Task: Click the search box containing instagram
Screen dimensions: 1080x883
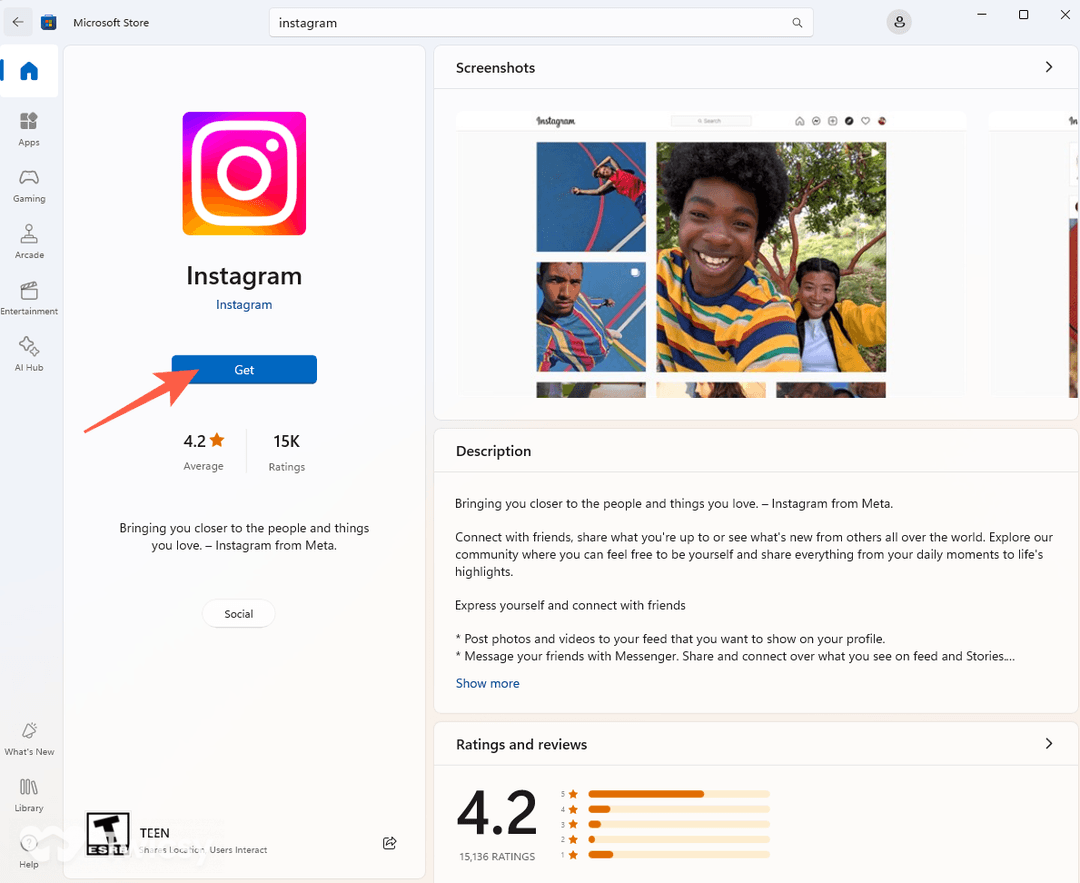Action: 541,23
